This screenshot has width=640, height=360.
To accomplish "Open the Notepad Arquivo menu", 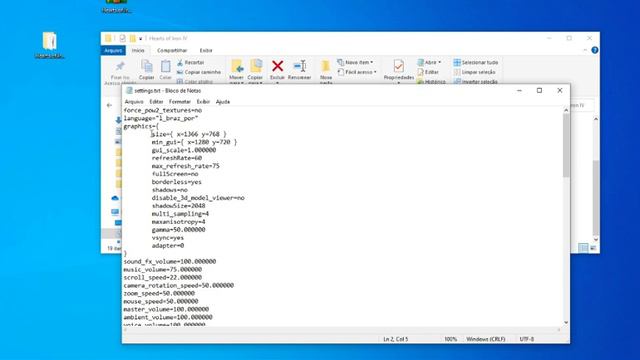I will (134, 102).
